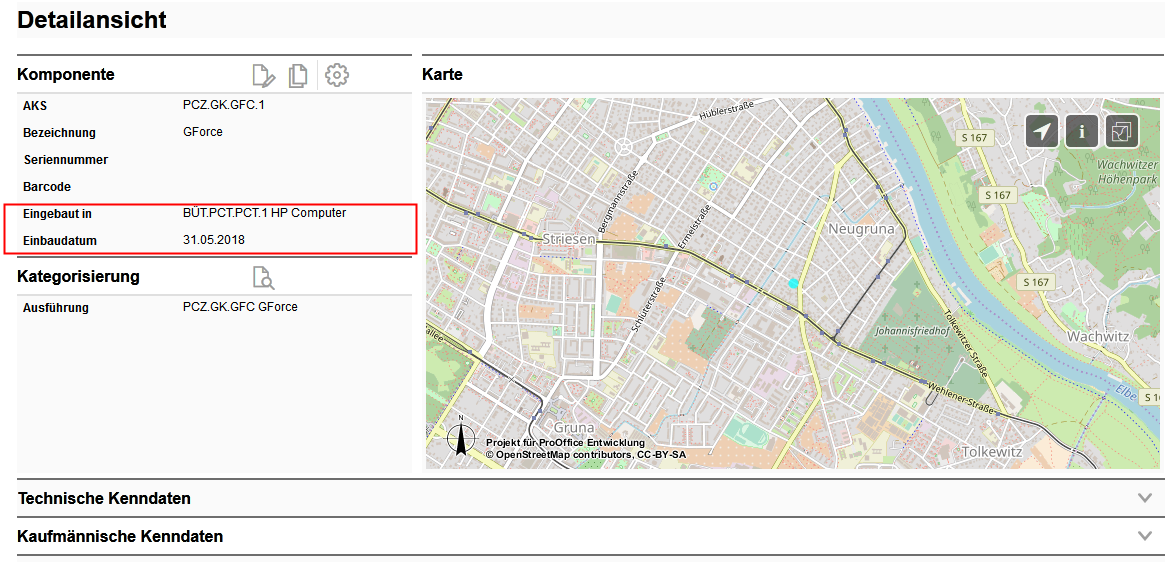Open the map info button
This screenshot has height=562, width=1168.
click(x=1082, y=131)
